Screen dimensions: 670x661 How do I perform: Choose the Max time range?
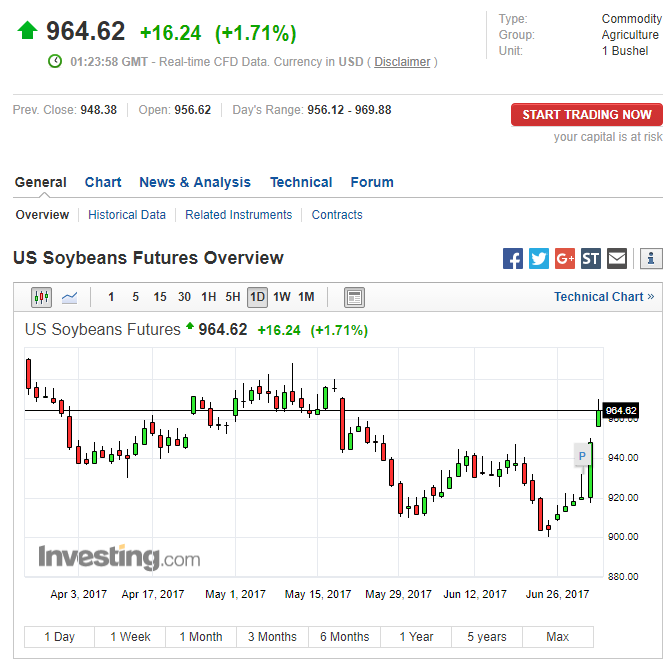click(557, 637)
